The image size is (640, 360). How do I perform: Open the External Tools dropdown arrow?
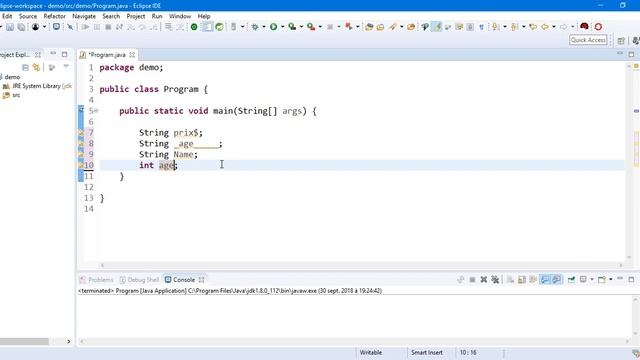[320, 27]
